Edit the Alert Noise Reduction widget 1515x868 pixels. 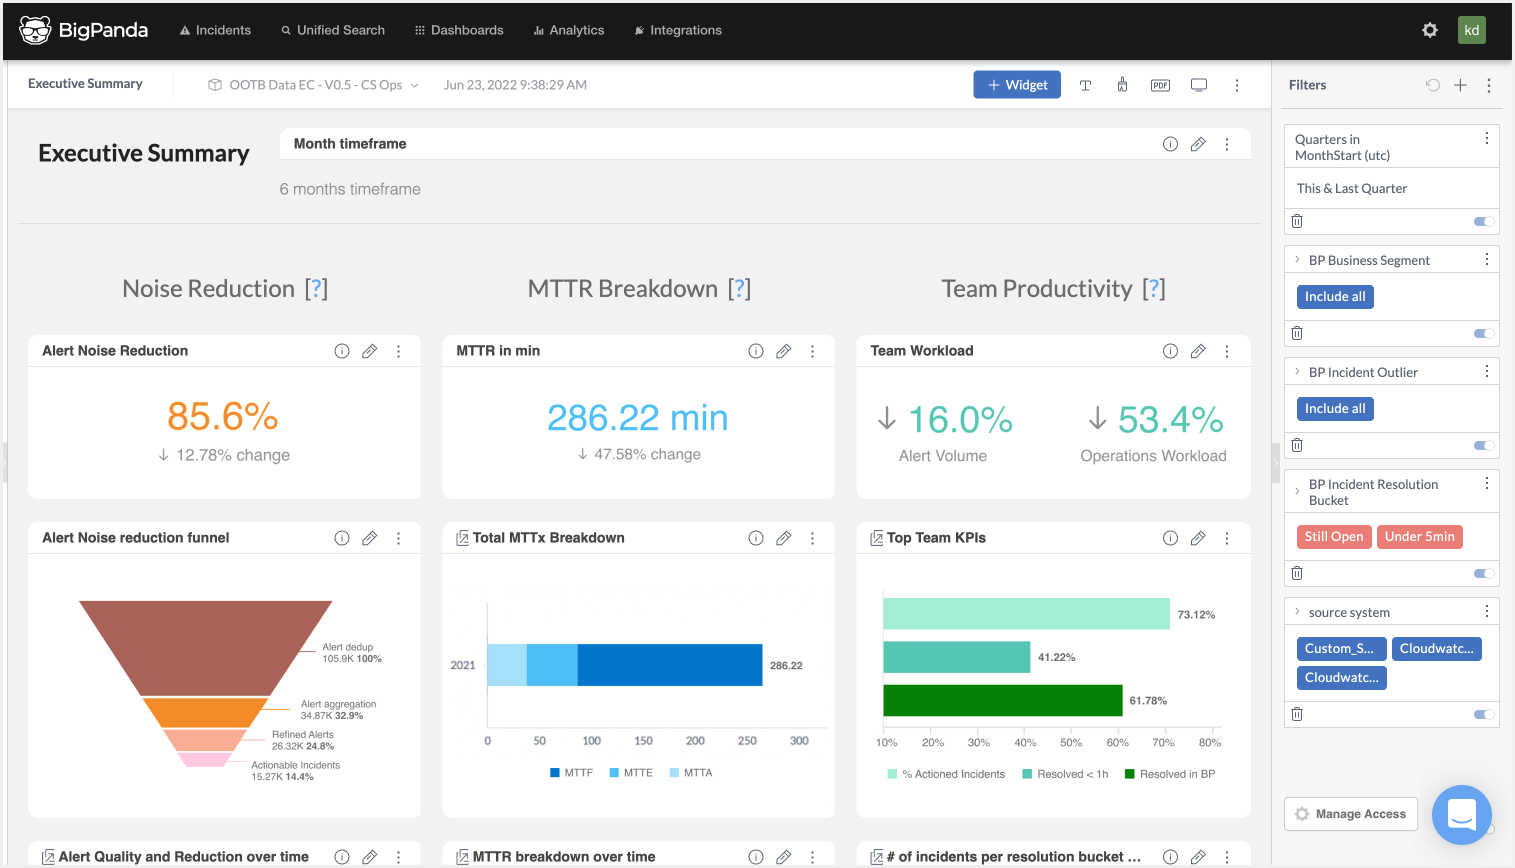(369, 351)
